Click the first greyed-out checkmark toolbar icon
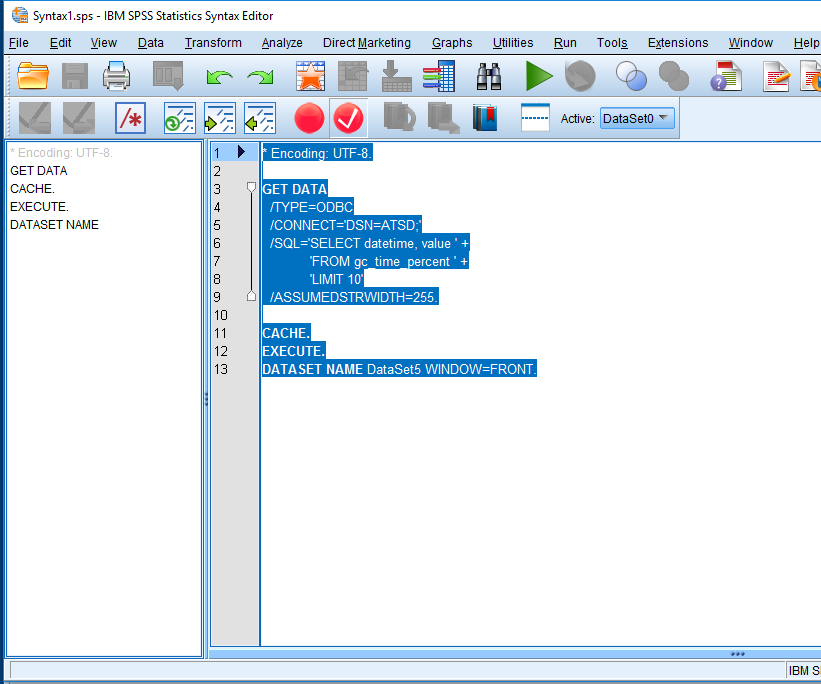The height and width of the screenshot is (684, 821). point(35,118)
